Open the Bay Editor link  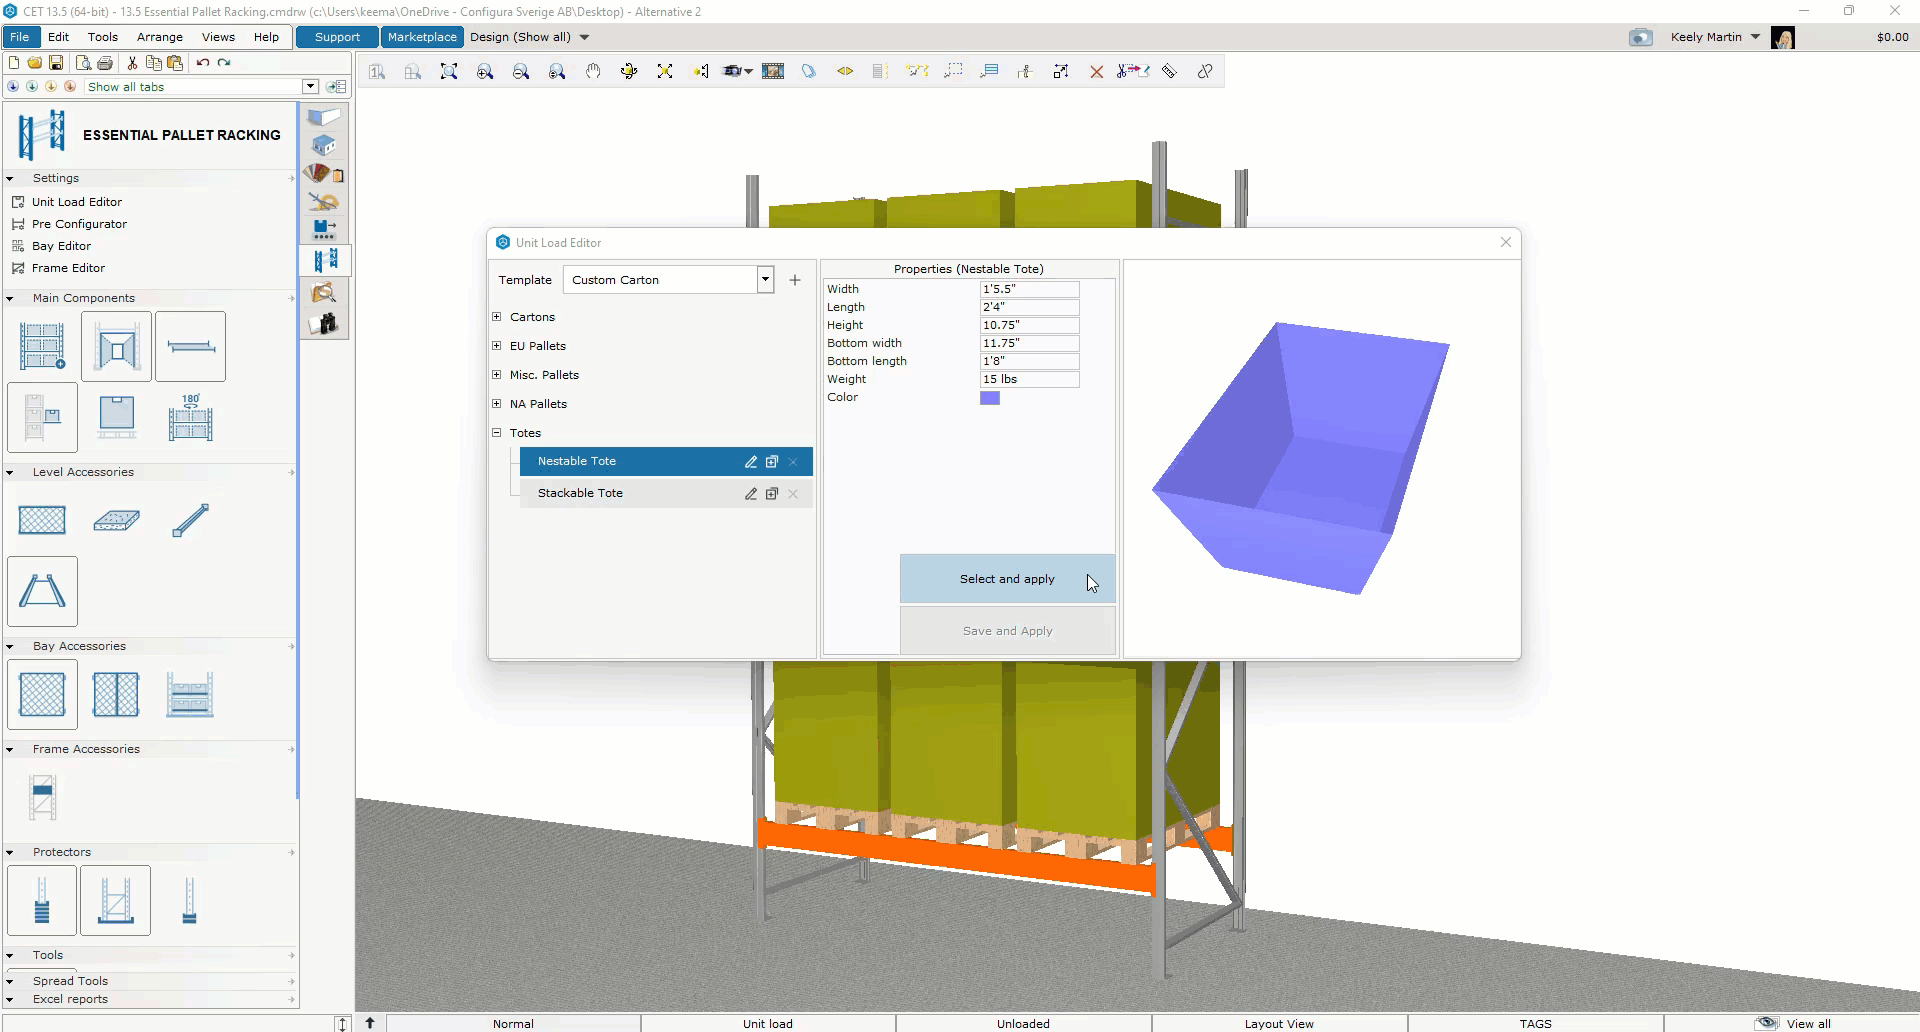click(x=61, y=246)
